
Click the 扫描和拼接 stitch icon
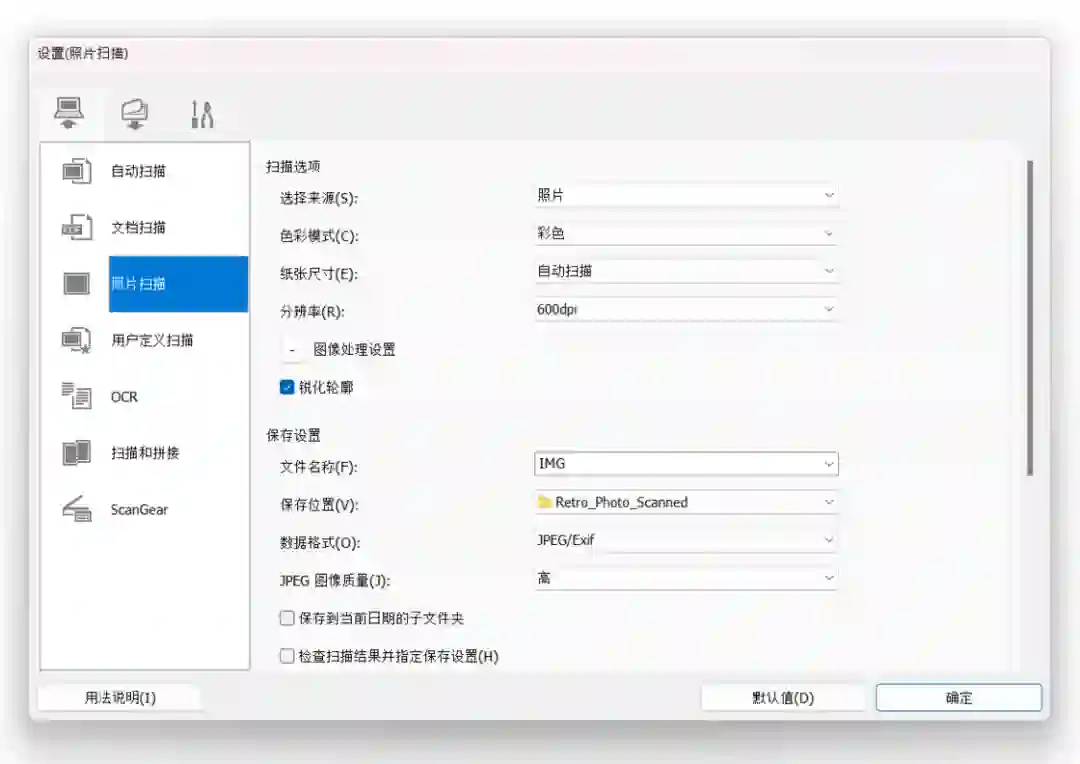pyautogui.click(x=76, y=453)
